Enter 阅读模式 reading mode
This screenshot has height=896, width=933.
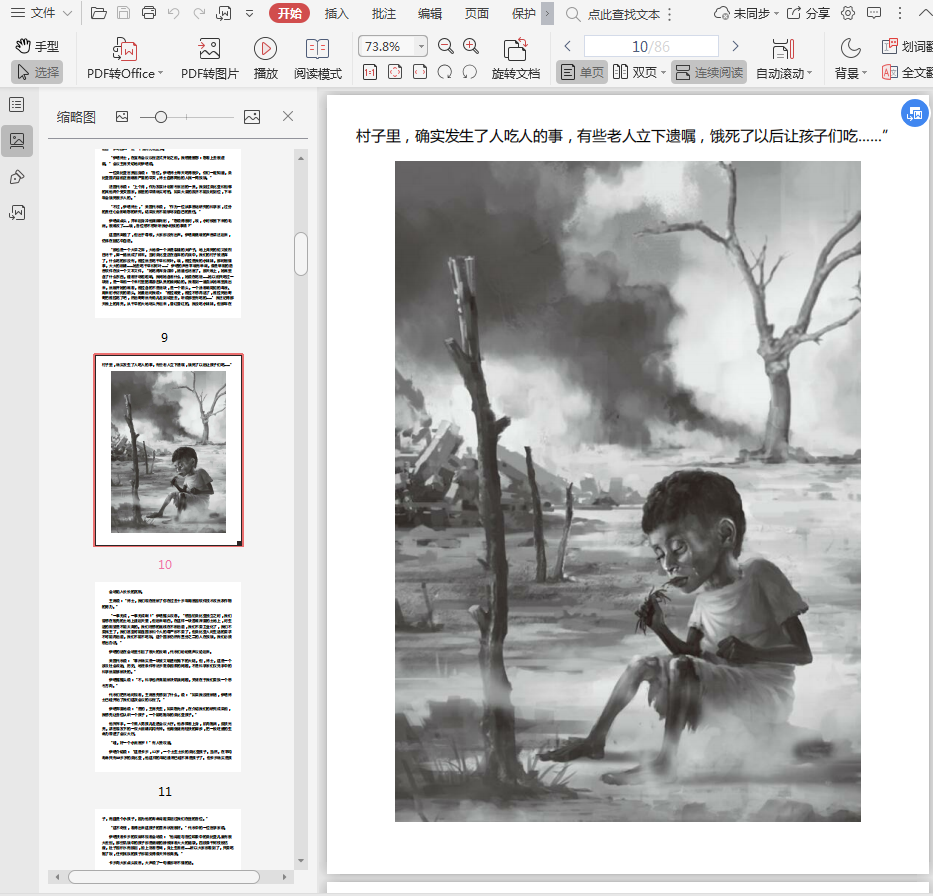[318, 59]
